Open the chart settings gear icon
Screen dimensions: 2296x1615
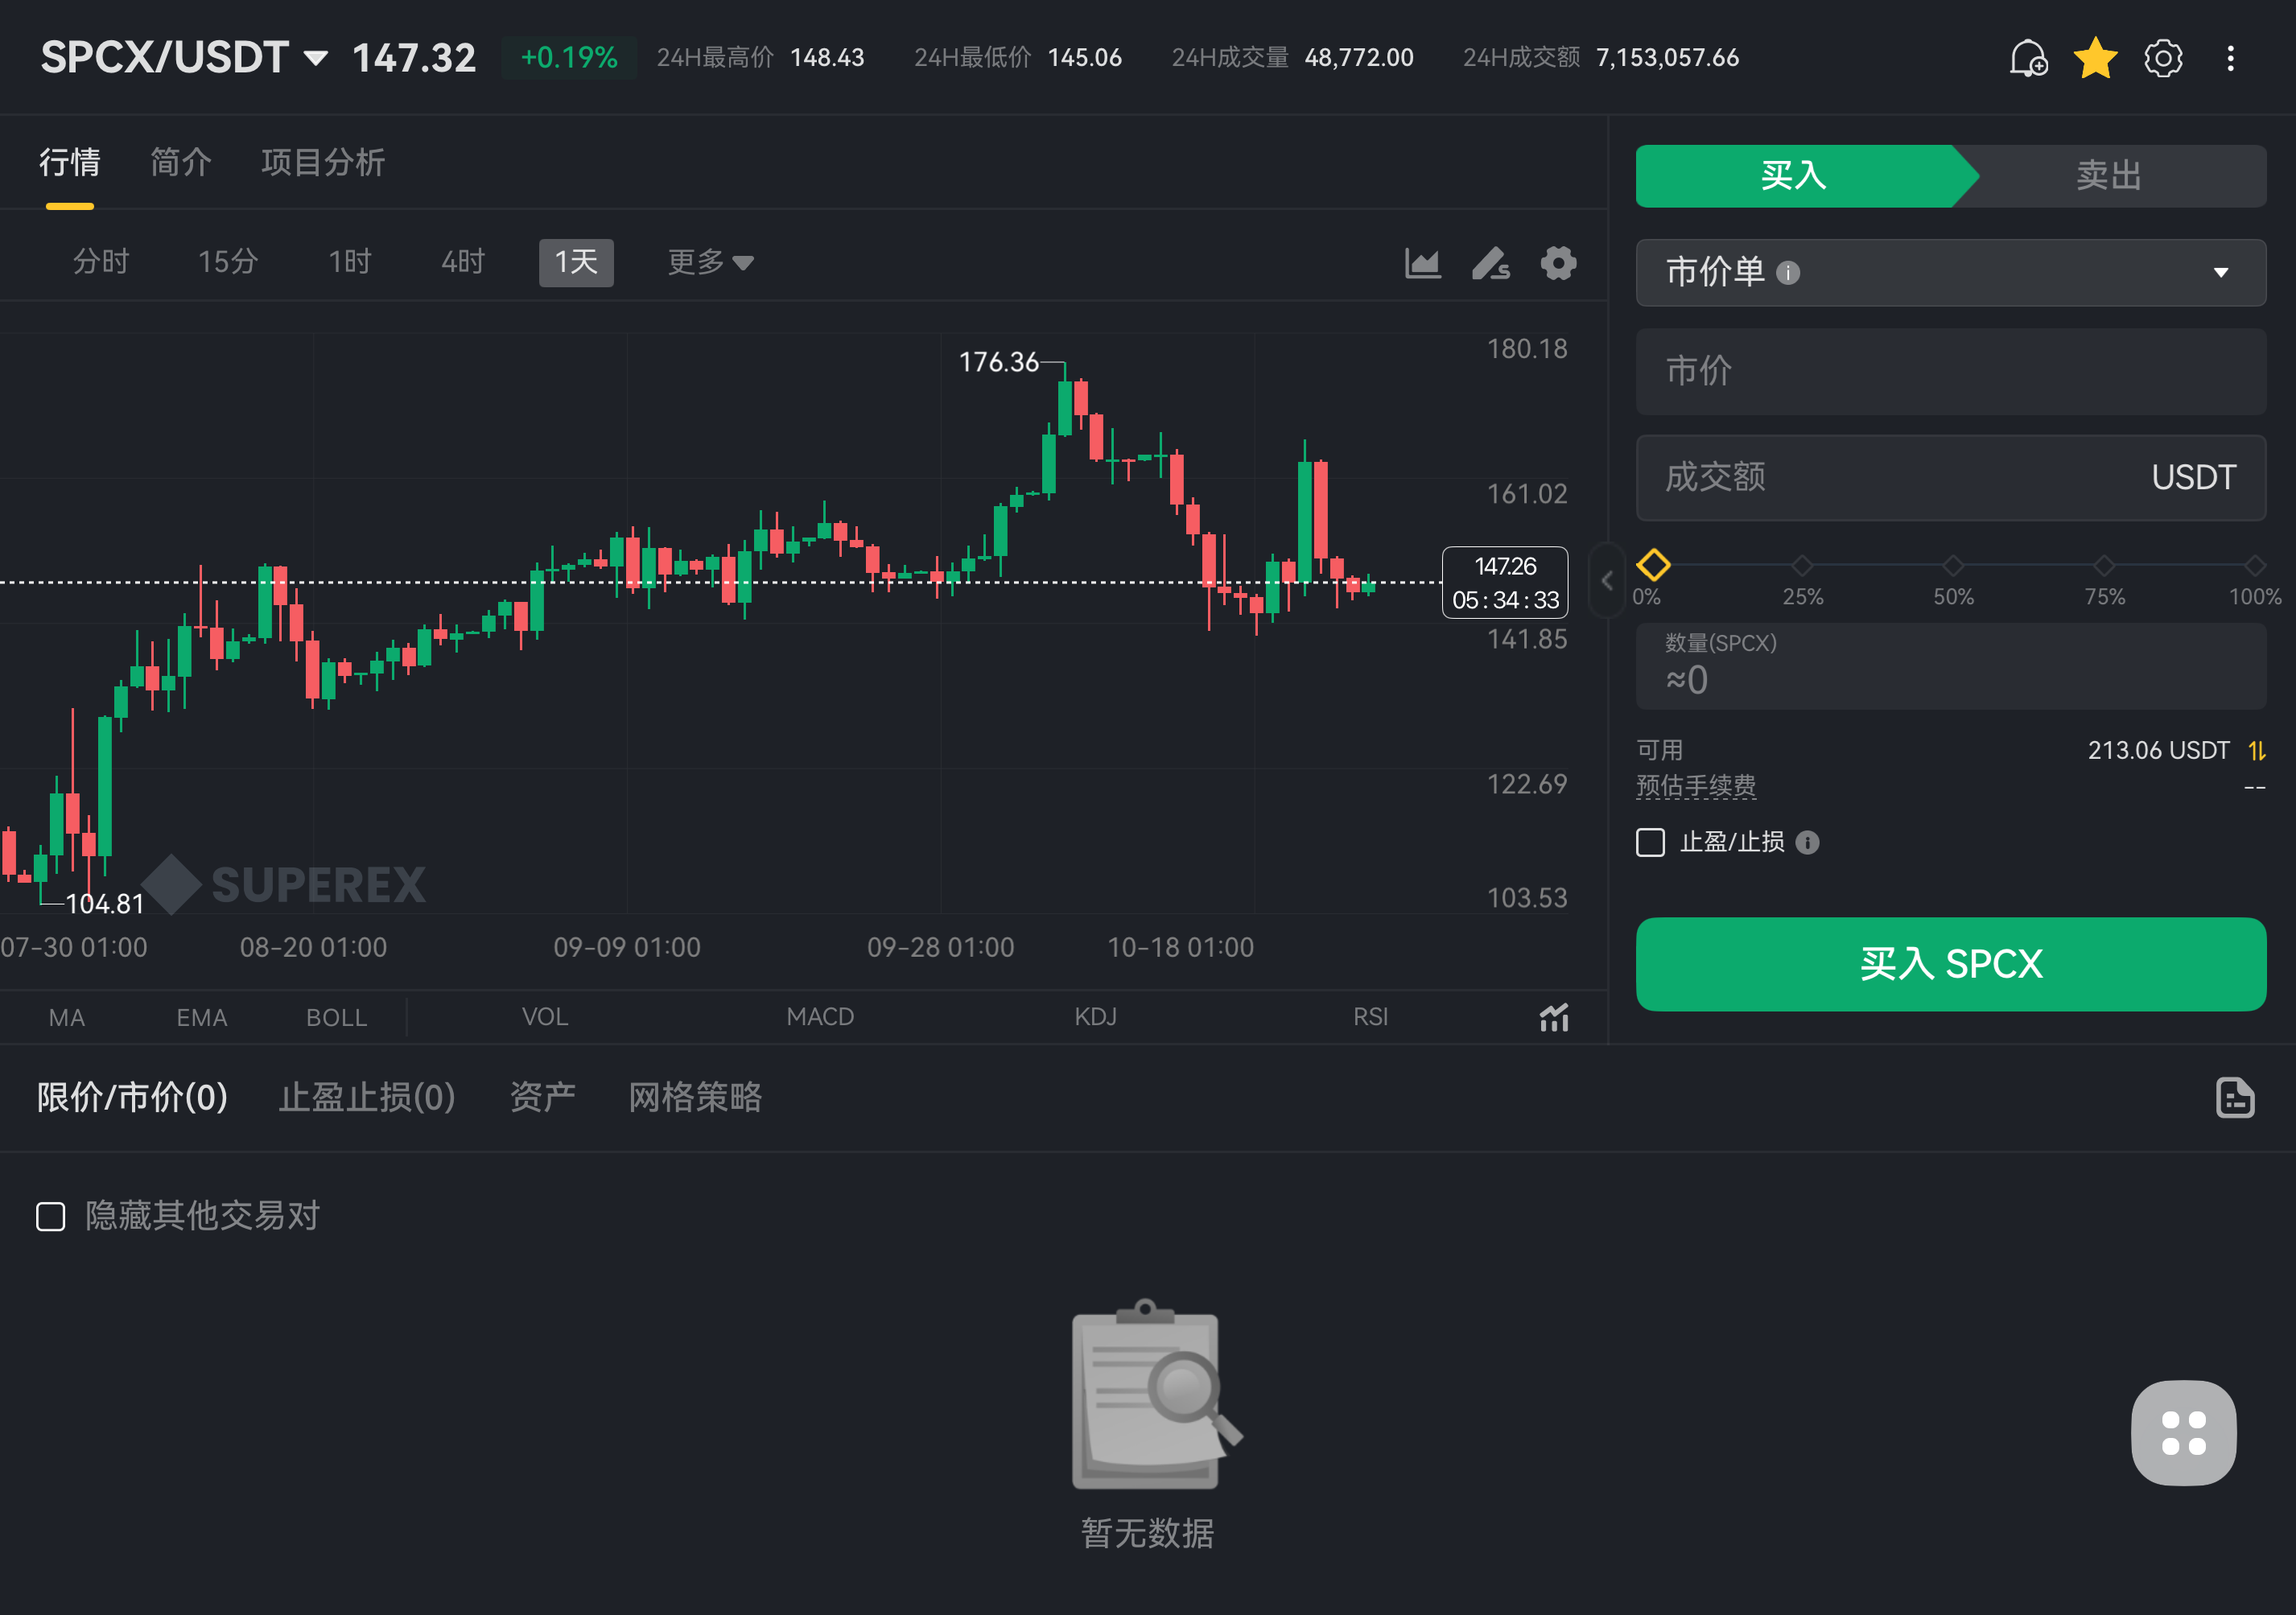pyautogui.click(x=1558, y=263)
